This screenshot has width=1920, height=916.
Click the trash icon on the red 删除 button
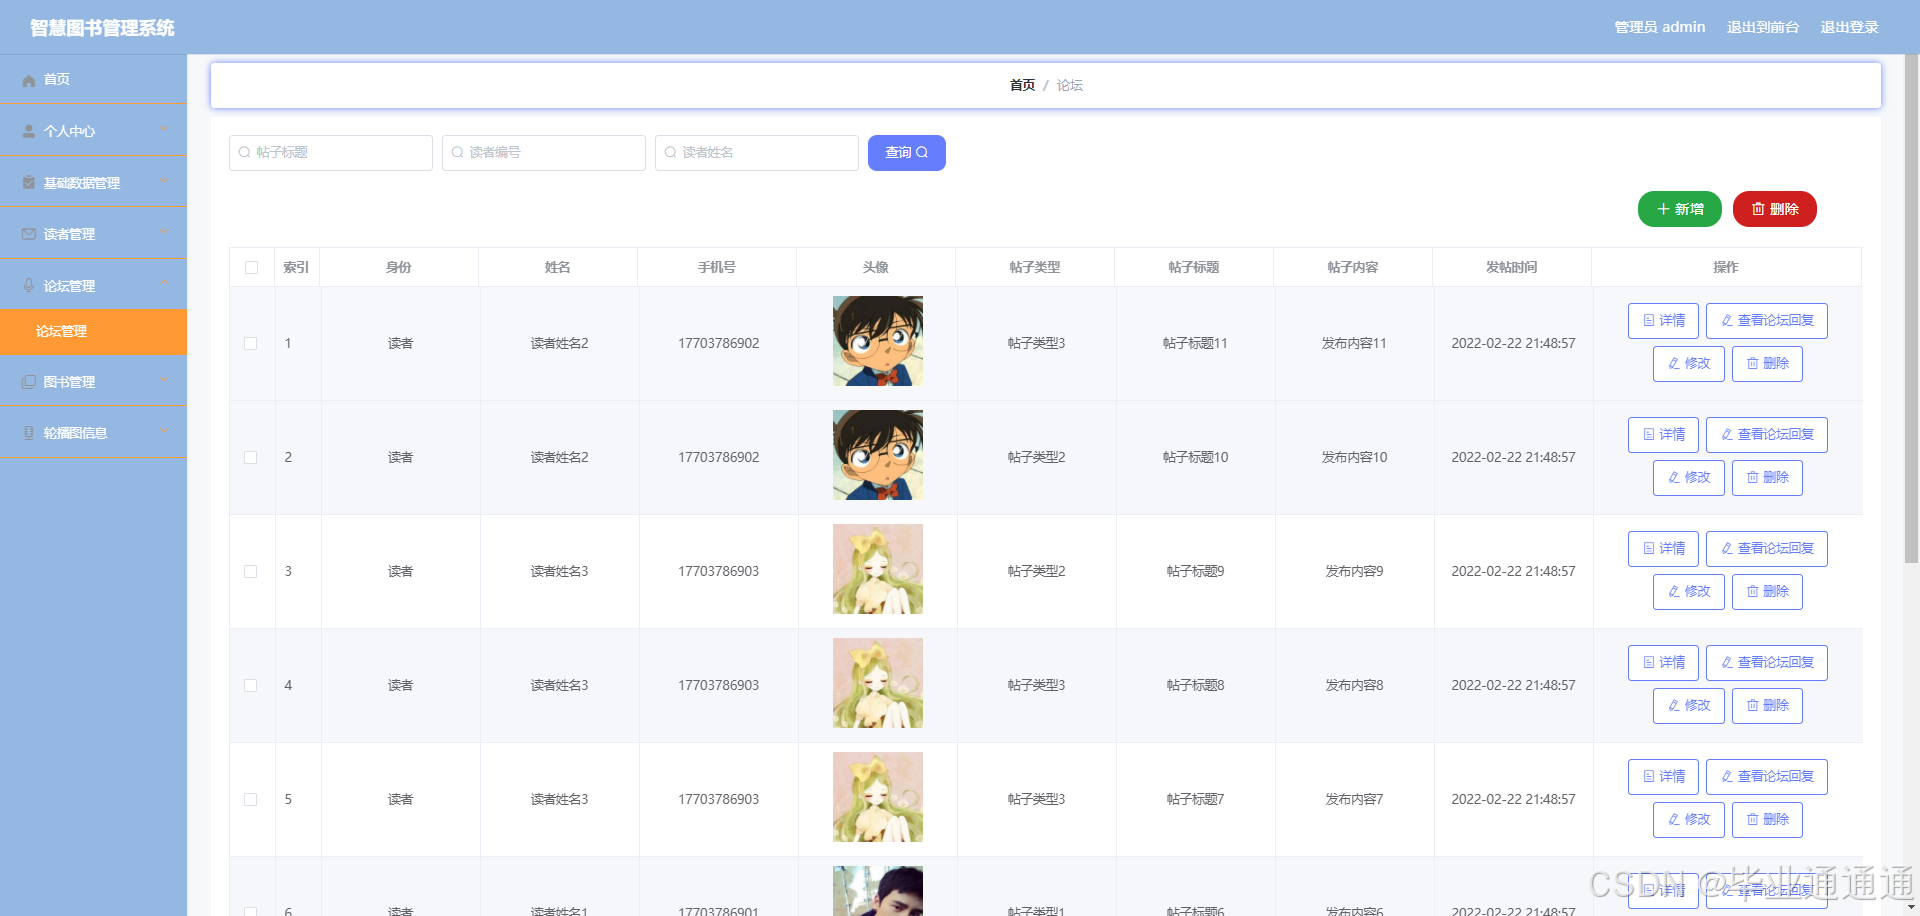click(1759, 209)
